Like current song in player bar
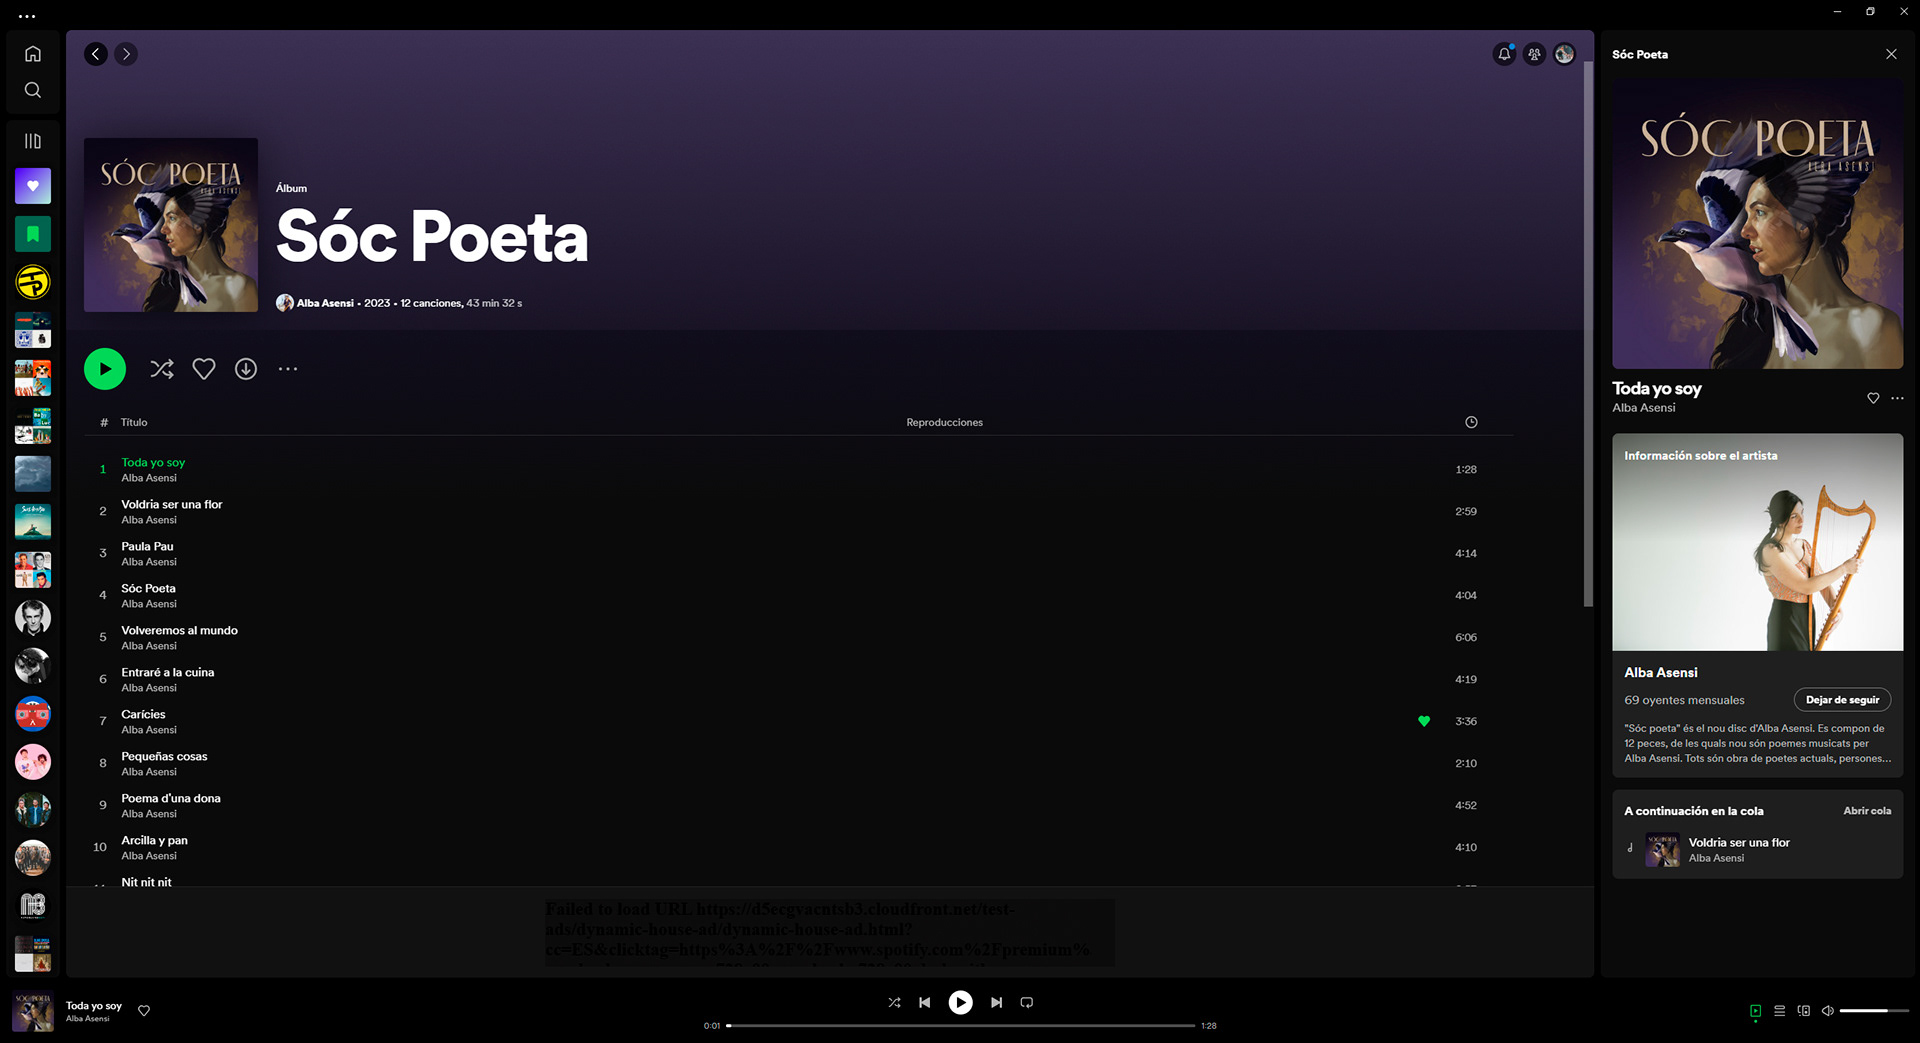Image resolution: width=1920 pixels, height=1043 pixels. coord(144,1011)
